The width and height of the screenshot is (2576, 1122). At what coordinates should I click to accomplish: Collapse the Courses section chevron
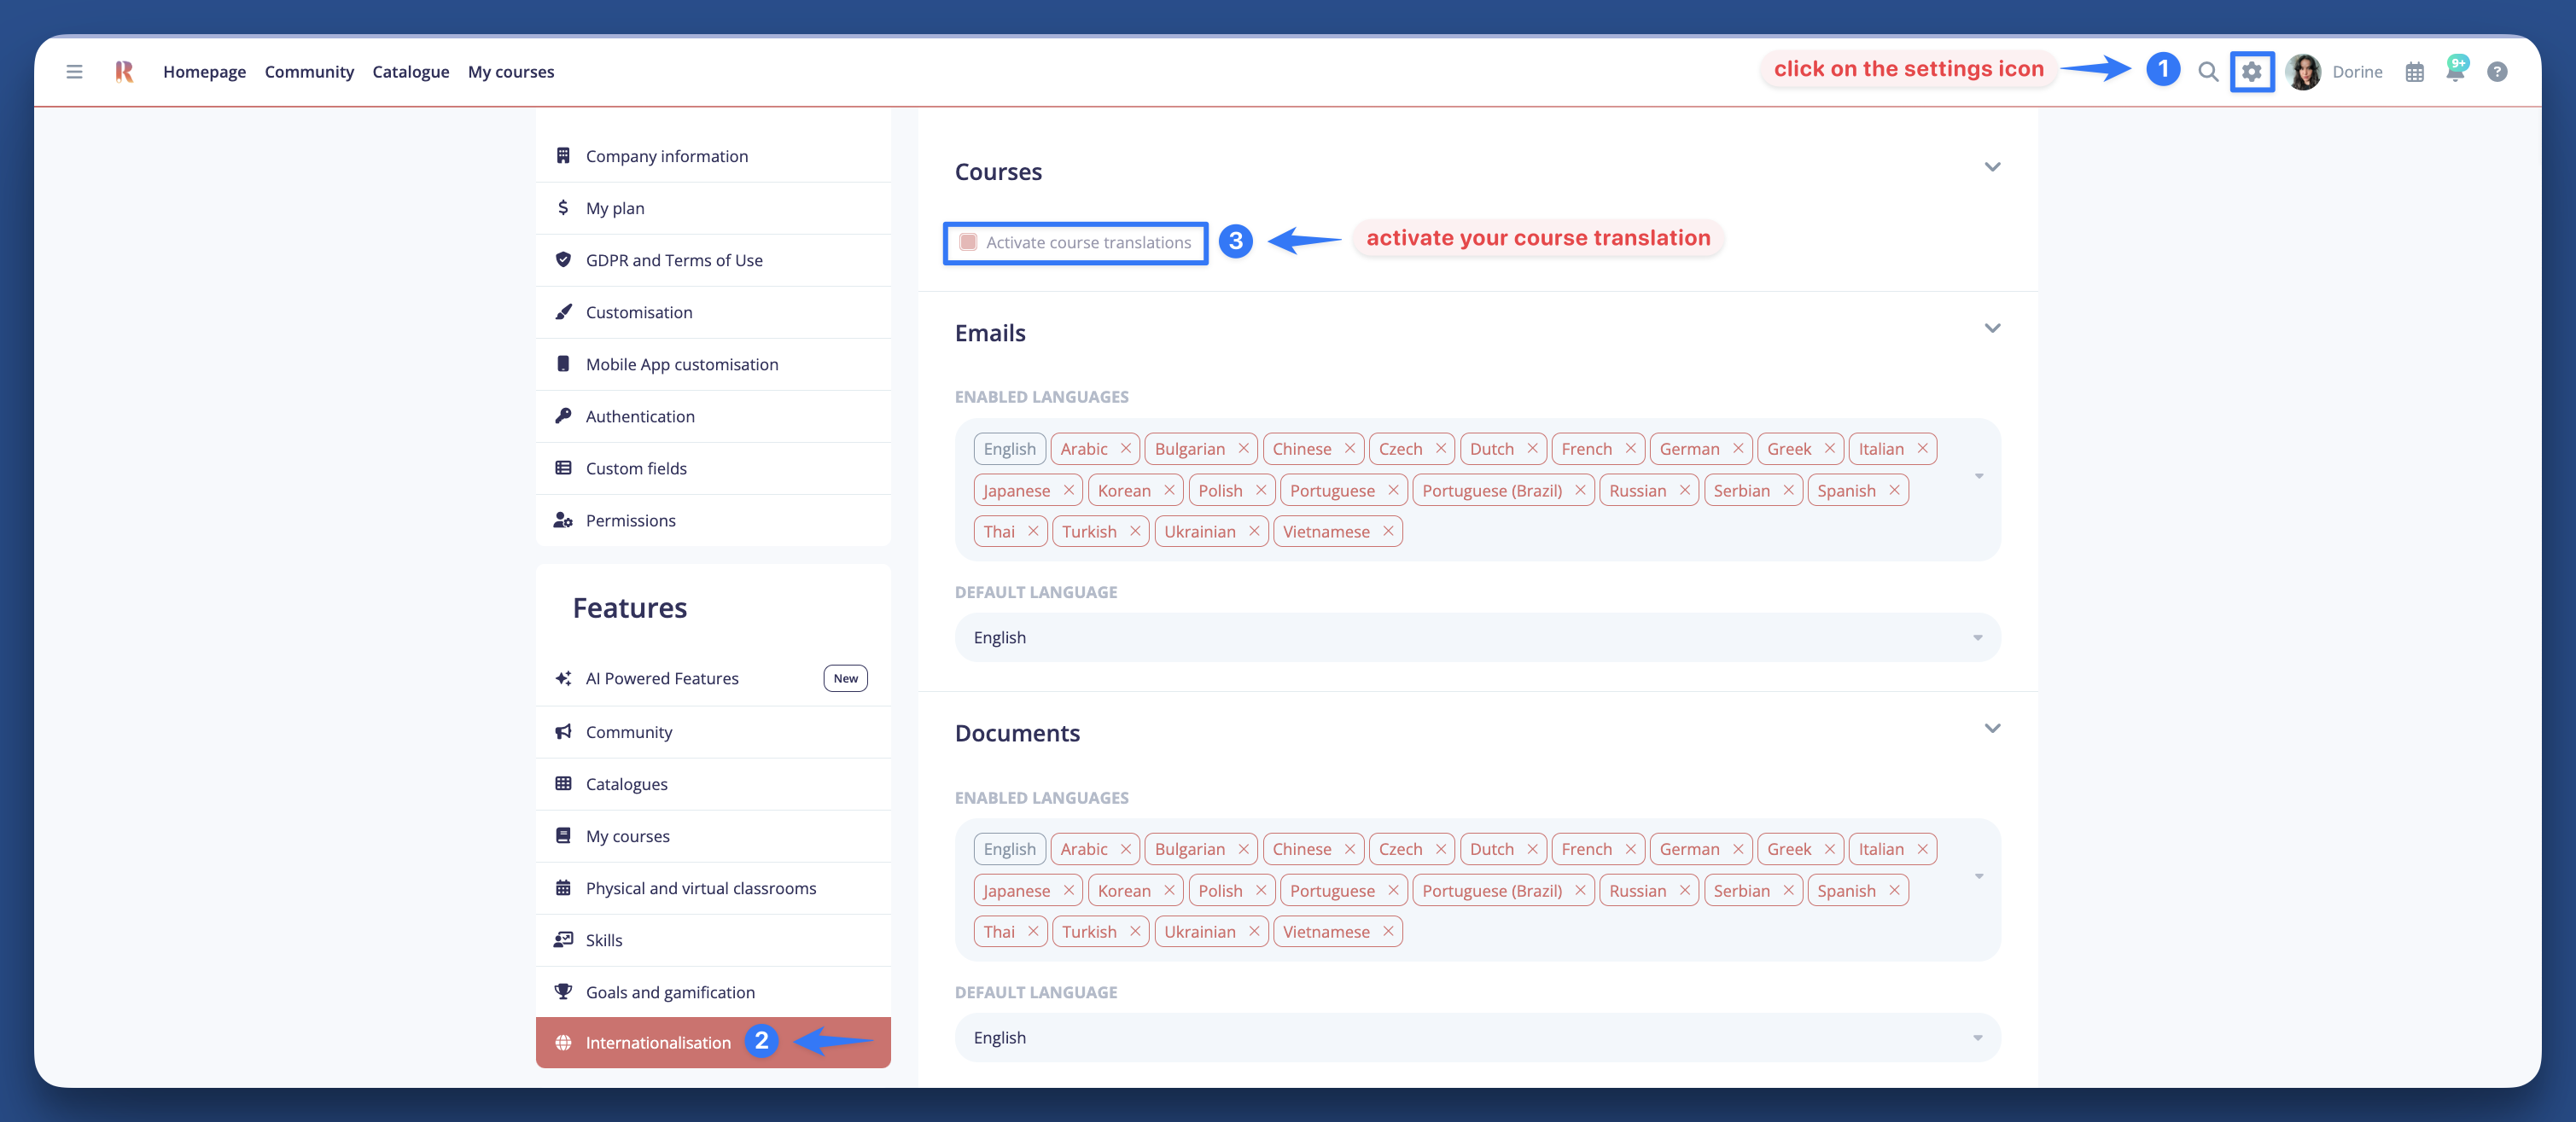(1991, 167)
